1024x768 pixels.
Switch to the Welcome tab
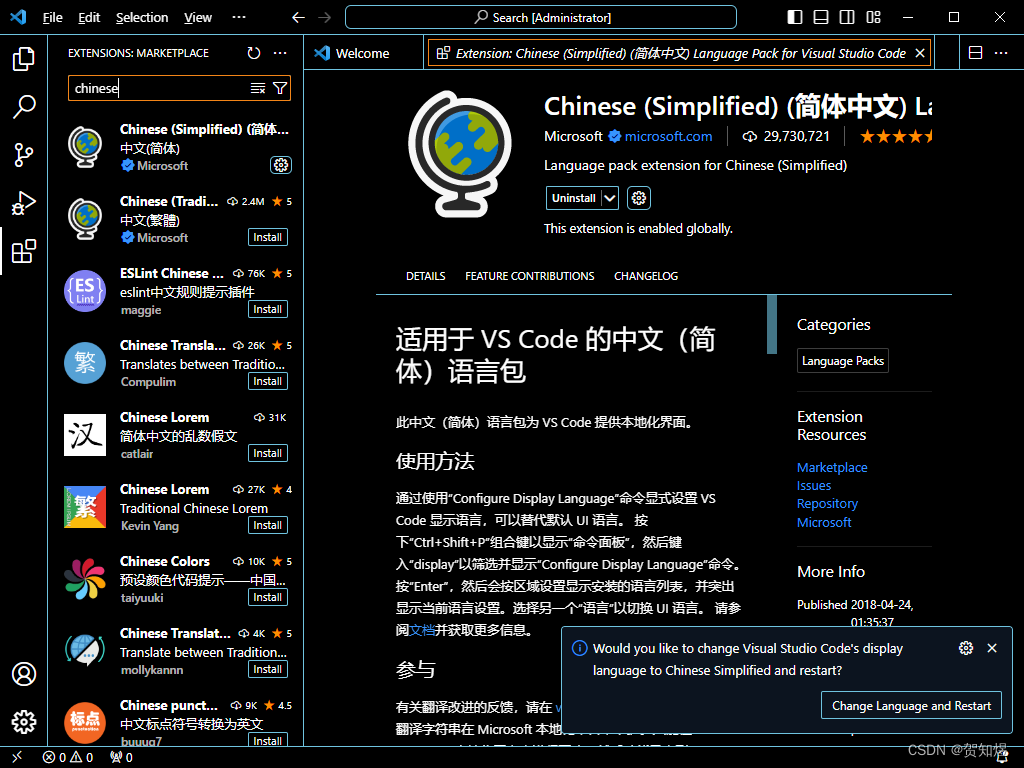point(362,54)
